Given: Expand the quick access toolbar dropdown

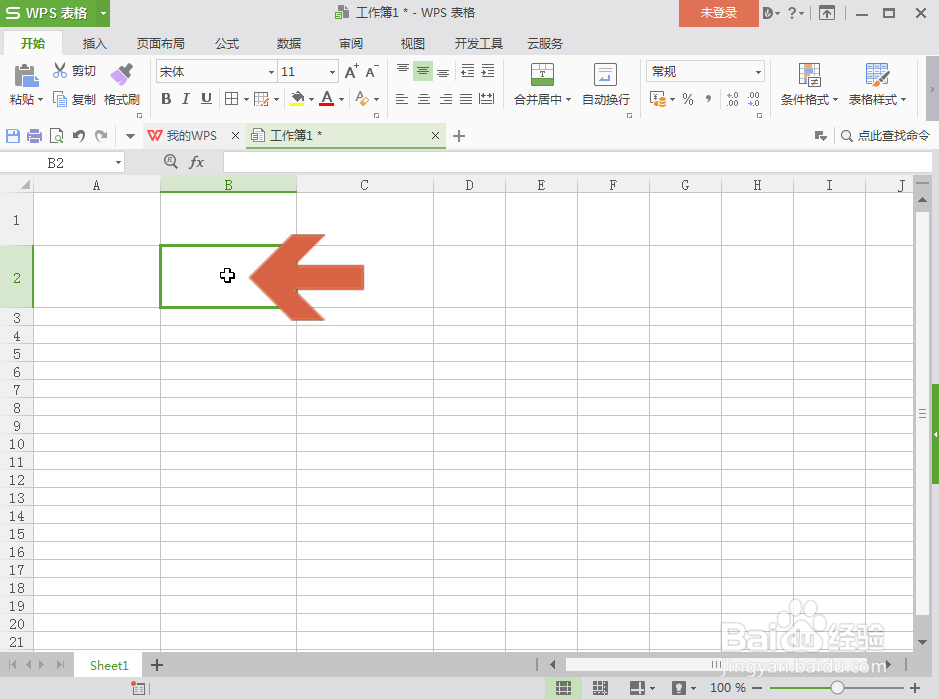Looking at the screenshot, I should pos(130,136).
